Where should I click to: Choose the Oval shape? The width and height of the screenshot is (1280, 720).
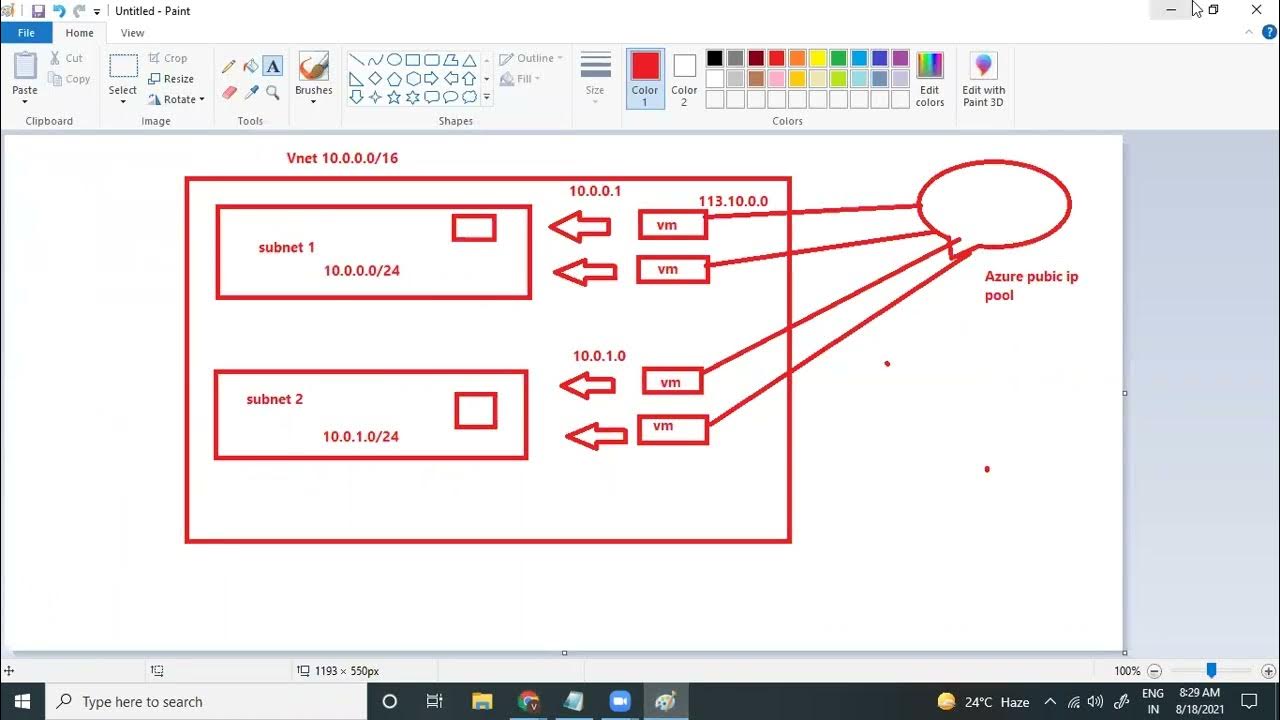point(394,60)
